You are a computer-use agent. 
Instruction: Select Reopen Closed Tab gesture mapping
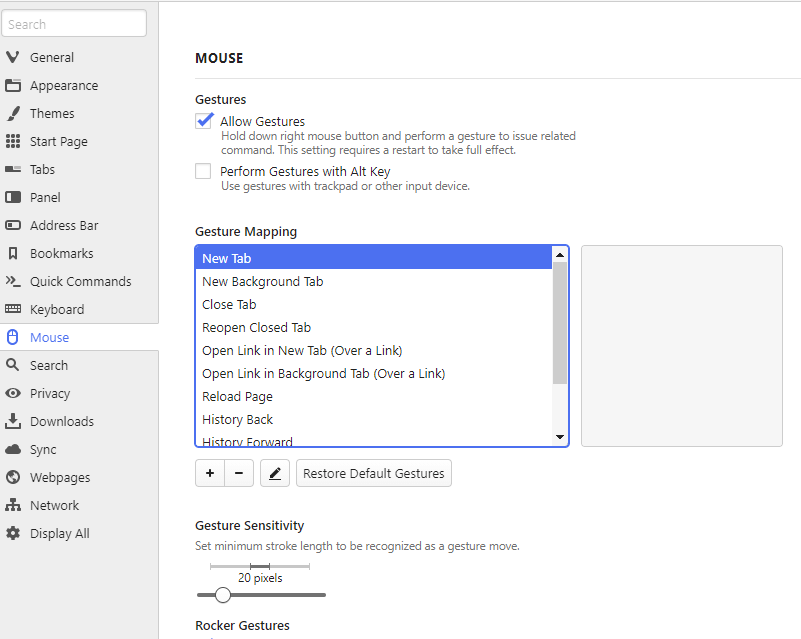pyautogui.click(x=256, y=327)
